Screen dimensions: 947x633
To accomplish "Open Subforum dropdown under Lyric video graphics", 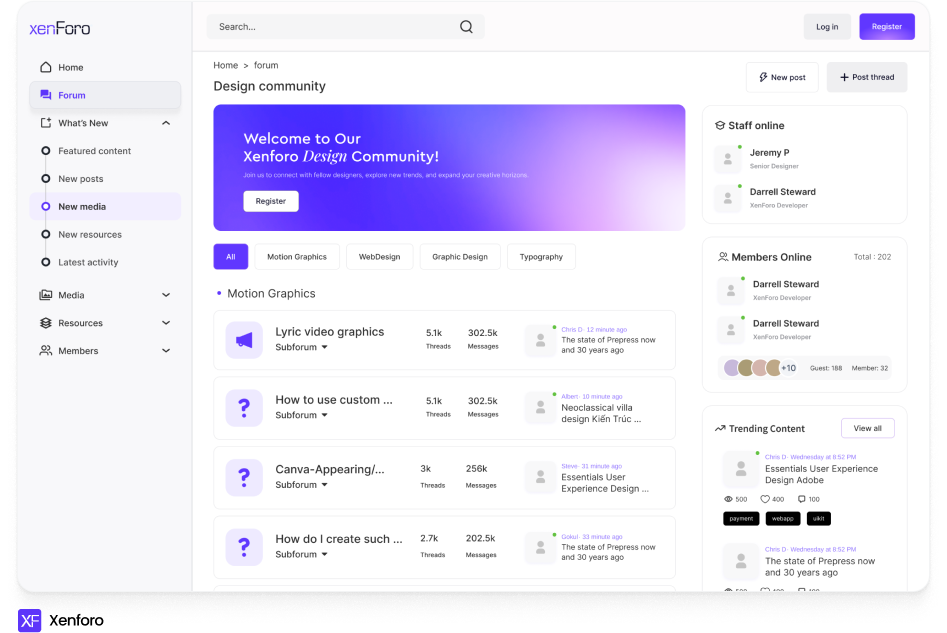I will 301,347.
